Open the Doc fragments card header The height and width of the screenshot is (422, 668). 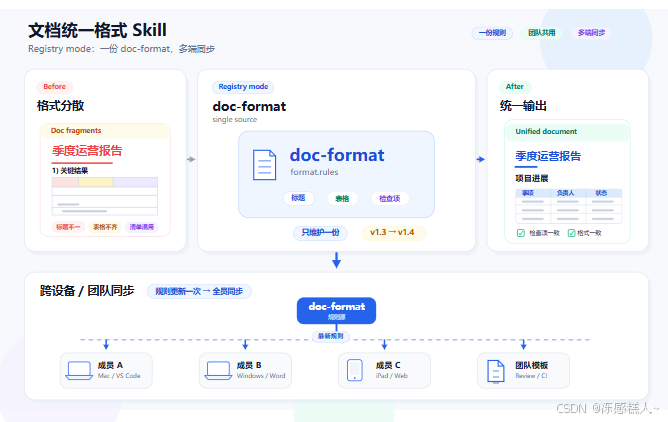[x=105, y=131]
